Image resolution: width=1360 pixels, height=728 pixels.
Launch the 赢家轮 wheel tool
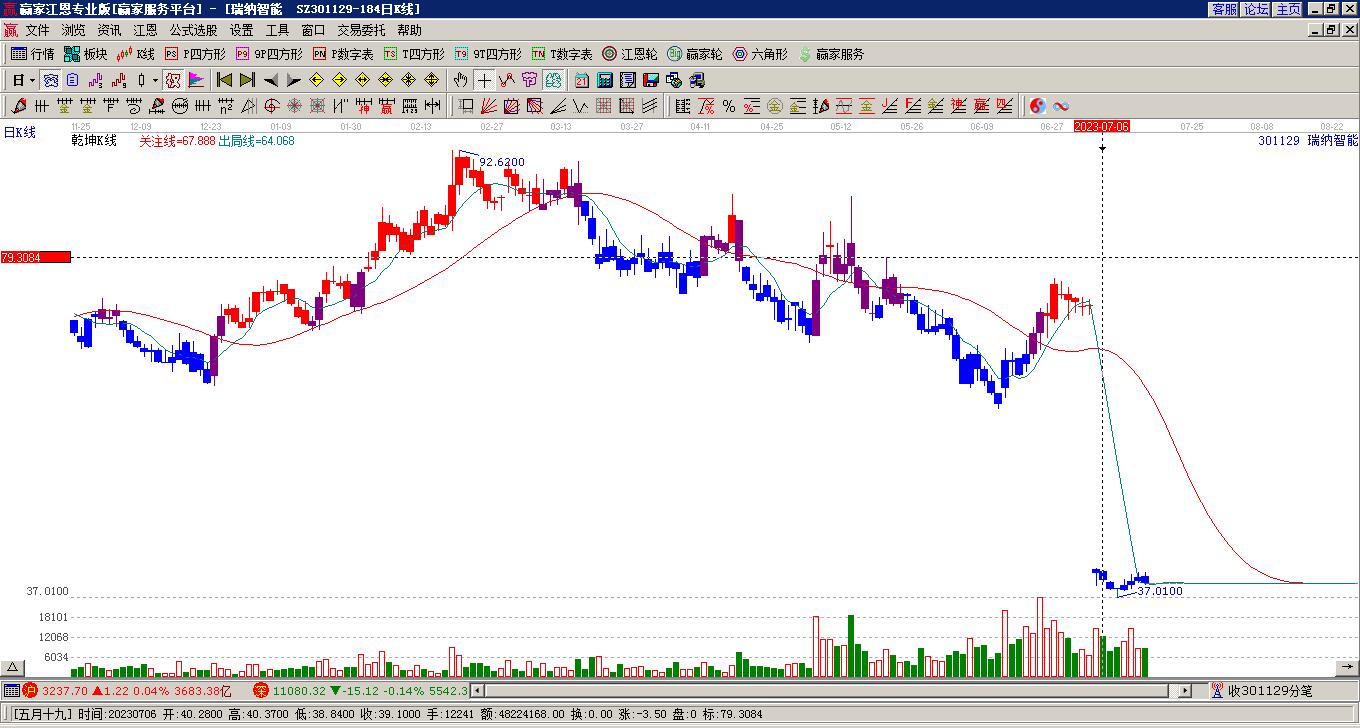tap(695, 54)
